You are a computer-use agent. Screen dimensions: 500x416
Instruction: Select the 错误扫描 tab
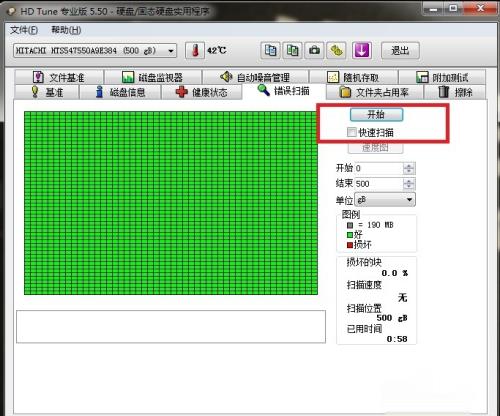tap(284, 91)
